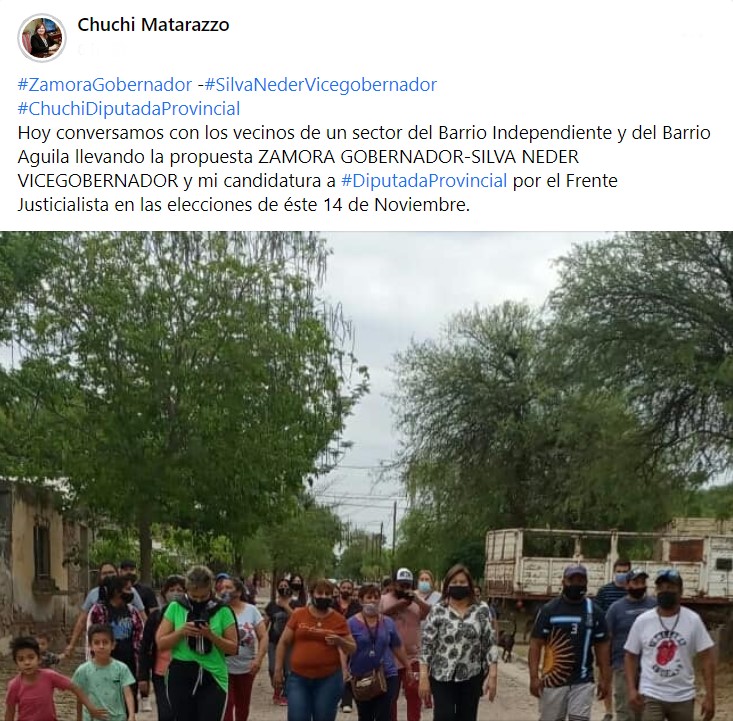Open the attached neighborhood walk photo
Image resolution: width=733 pixels, height=721 pixels.
click(x=366, y=476)
